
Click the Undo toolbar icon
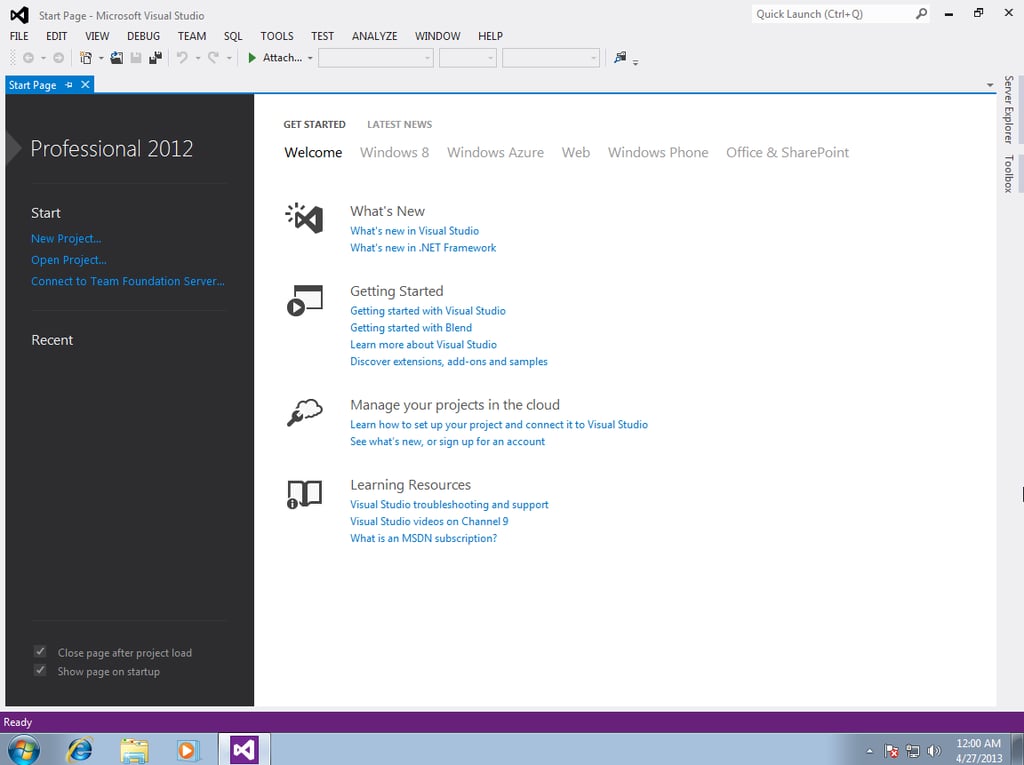[182, 58]
